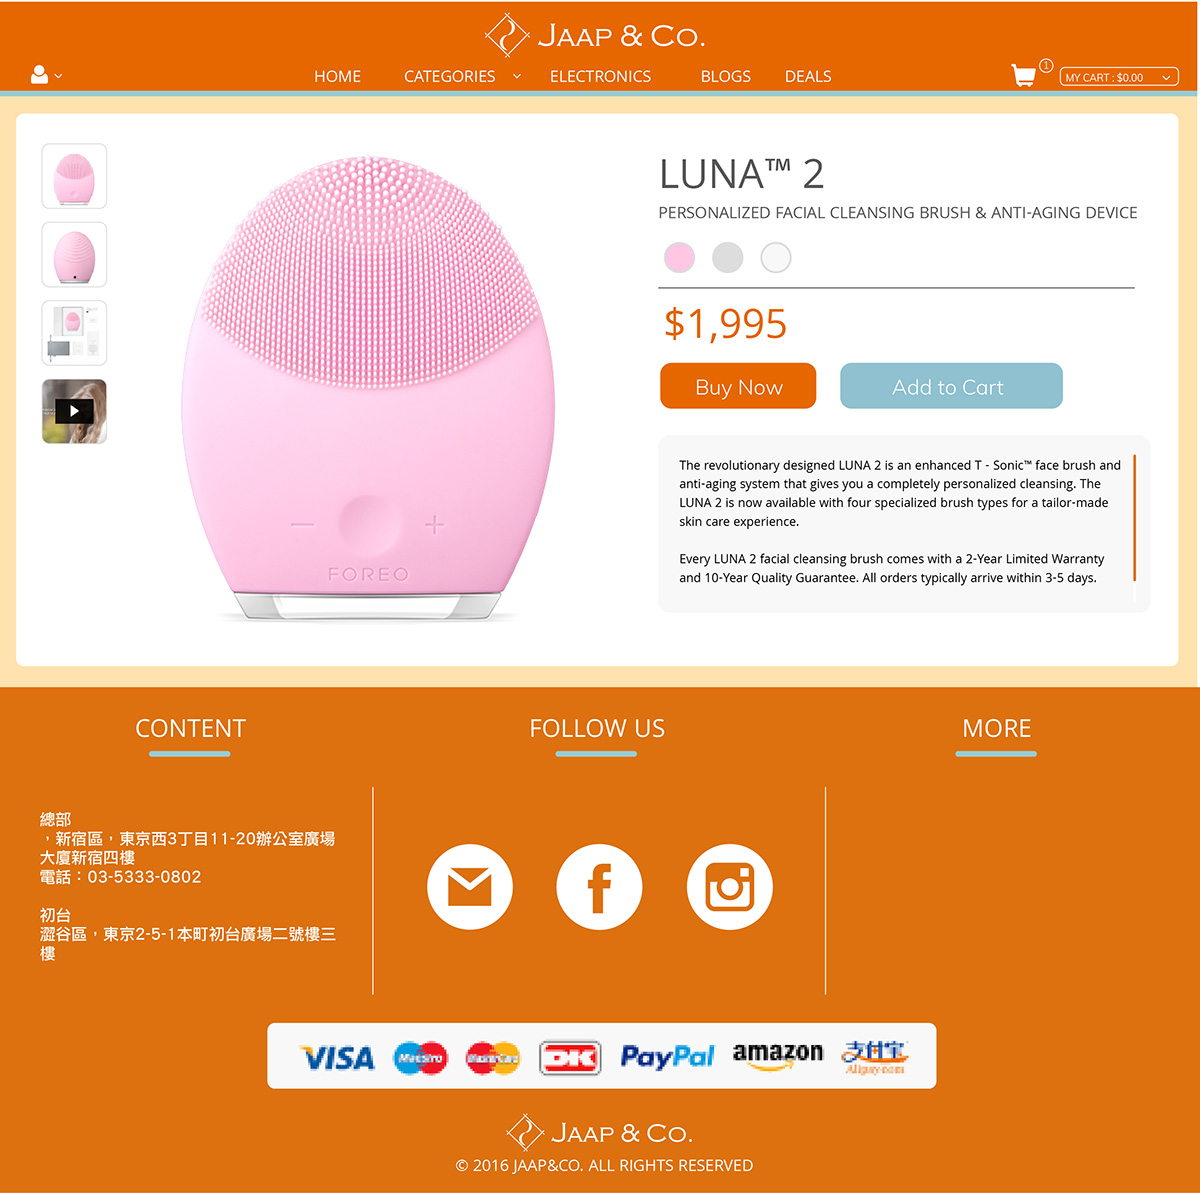Click the shopping cart icon
The image size is (1200, 1193).
point(1024,76)
